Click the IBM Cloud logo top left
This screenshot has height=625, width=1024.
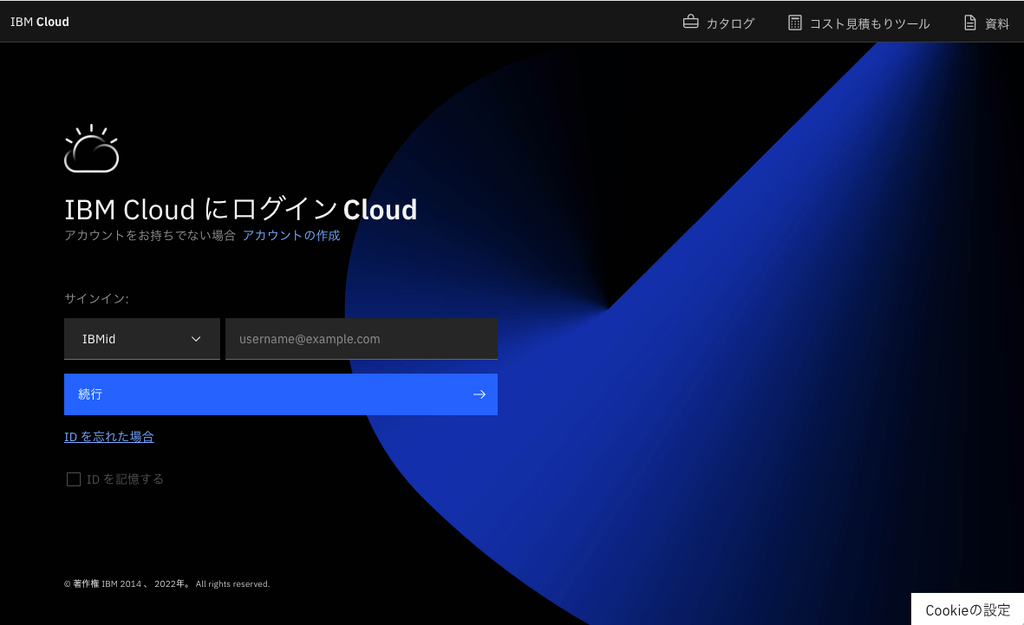click(x=39, y=21)
